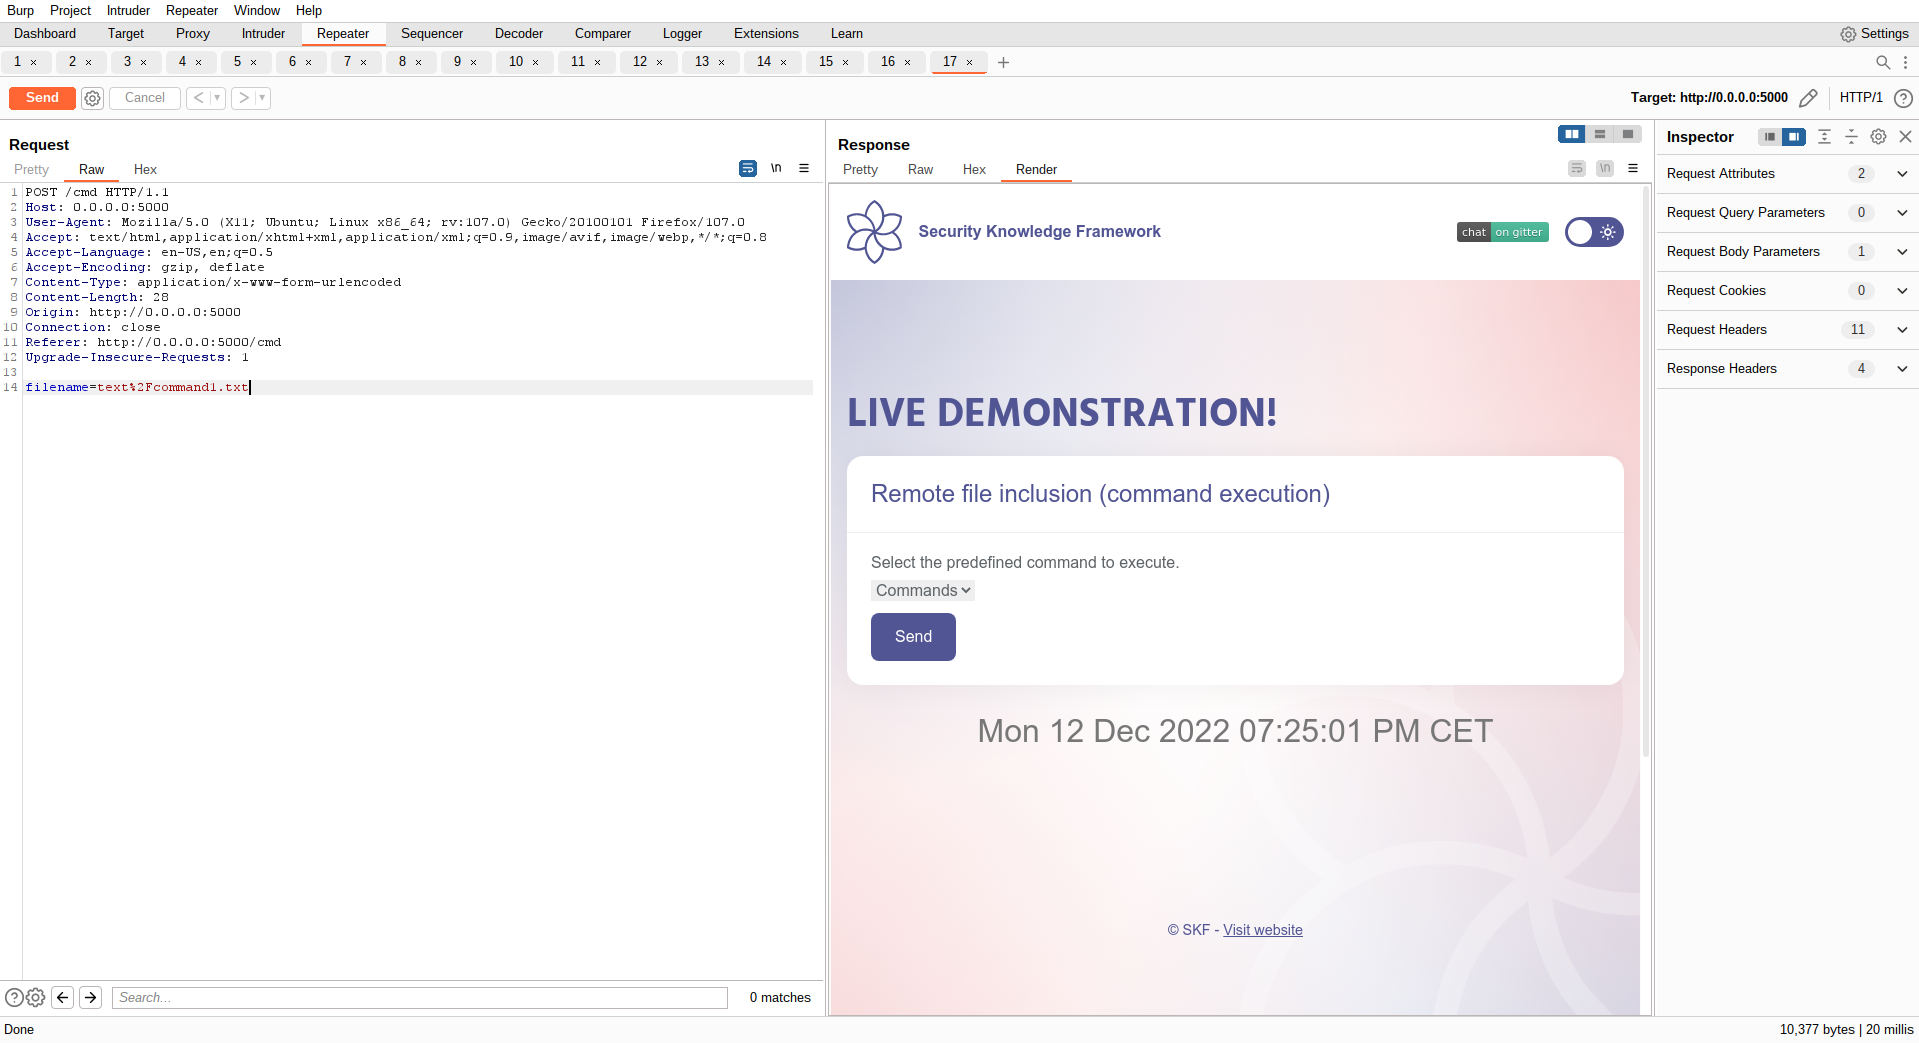Open the Help menu
This screenshot has width=1919, height=1043.
(x=308, y=10)
